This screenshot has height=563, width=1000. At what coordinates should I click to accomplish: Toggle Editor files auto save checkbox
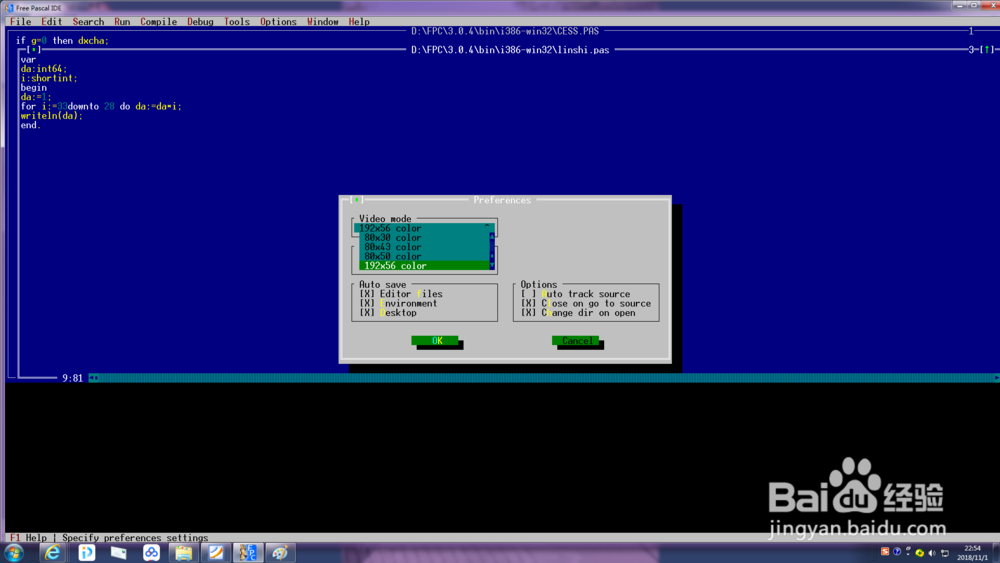(367, 294)
